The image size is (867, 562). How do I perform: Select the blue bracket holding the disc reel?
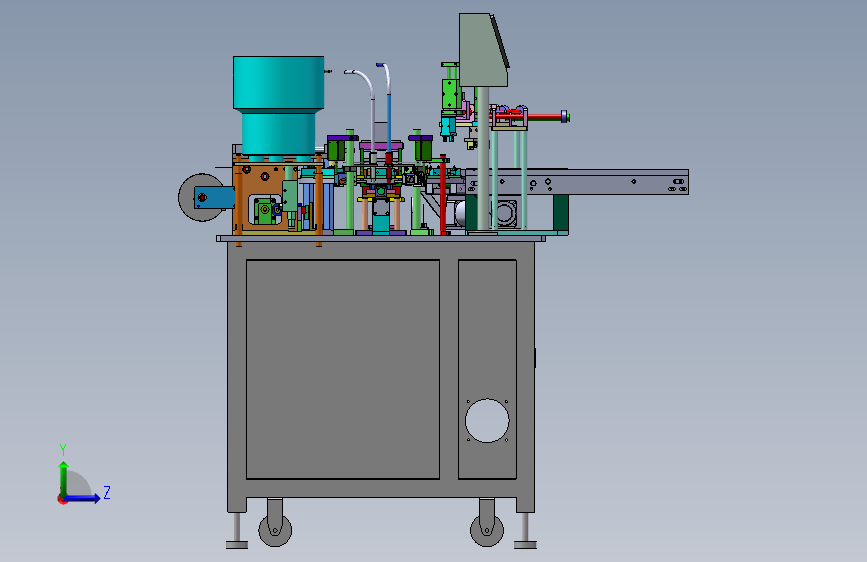(215, 197)
